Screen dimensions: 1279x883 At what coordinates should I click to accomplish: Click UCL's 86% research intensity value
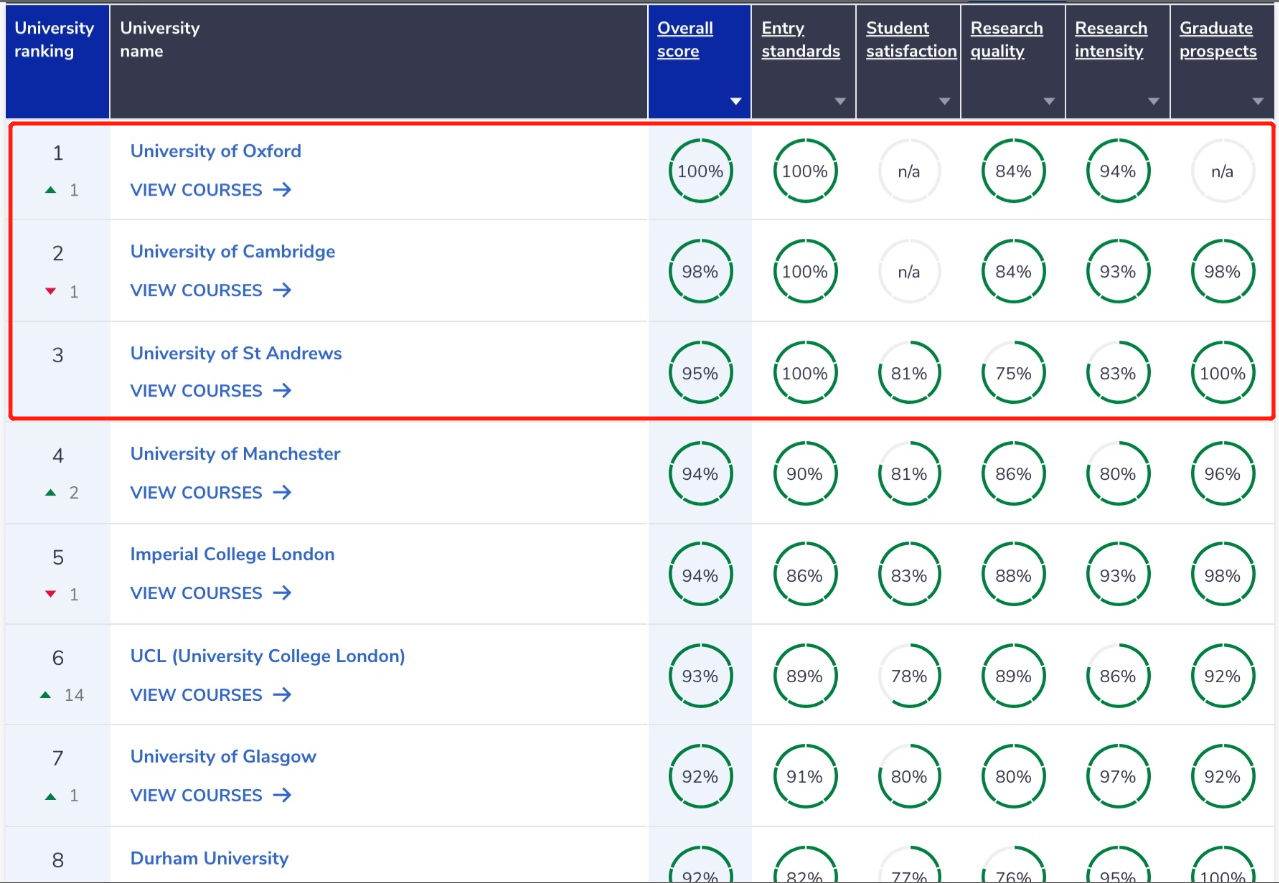pos(1118,676)
